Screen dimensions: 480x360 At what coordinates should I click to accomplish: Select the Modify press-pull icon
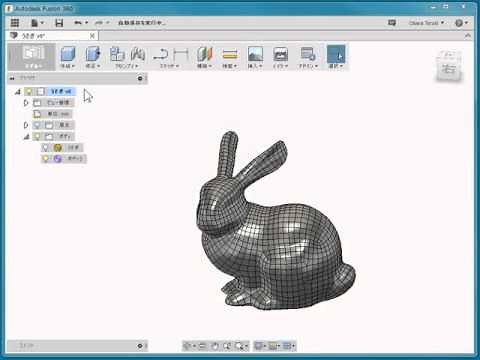pyautogui.click(x=93, y=54)
